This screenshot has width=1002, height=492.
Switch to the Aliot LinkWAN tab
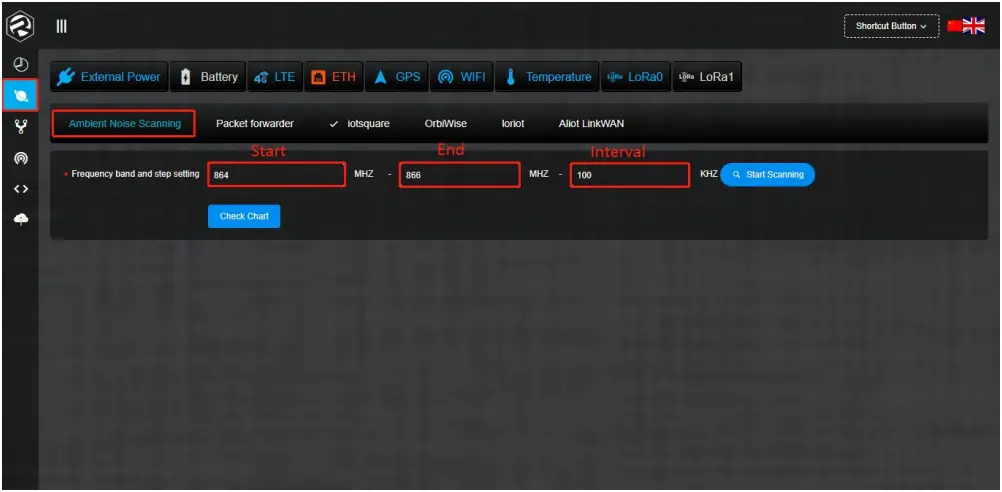tap(591, 124)
